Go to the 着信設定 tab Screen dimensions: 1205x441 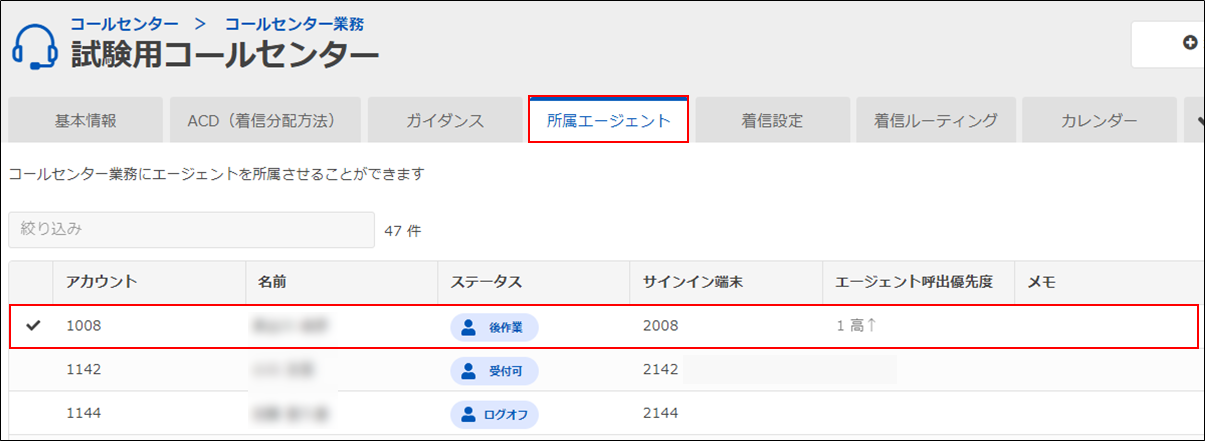(x=772, y=121)
